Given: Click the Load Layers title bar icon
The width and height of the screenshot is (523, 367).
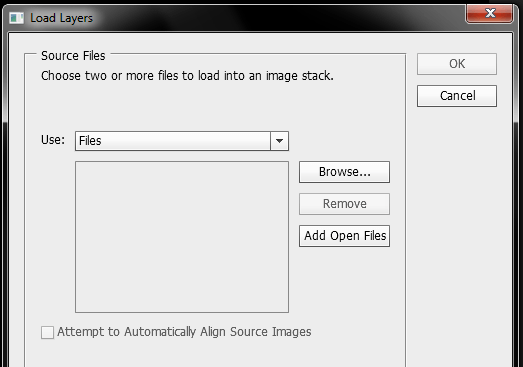Looking at the screenshot, I should [x=16, y=18].
